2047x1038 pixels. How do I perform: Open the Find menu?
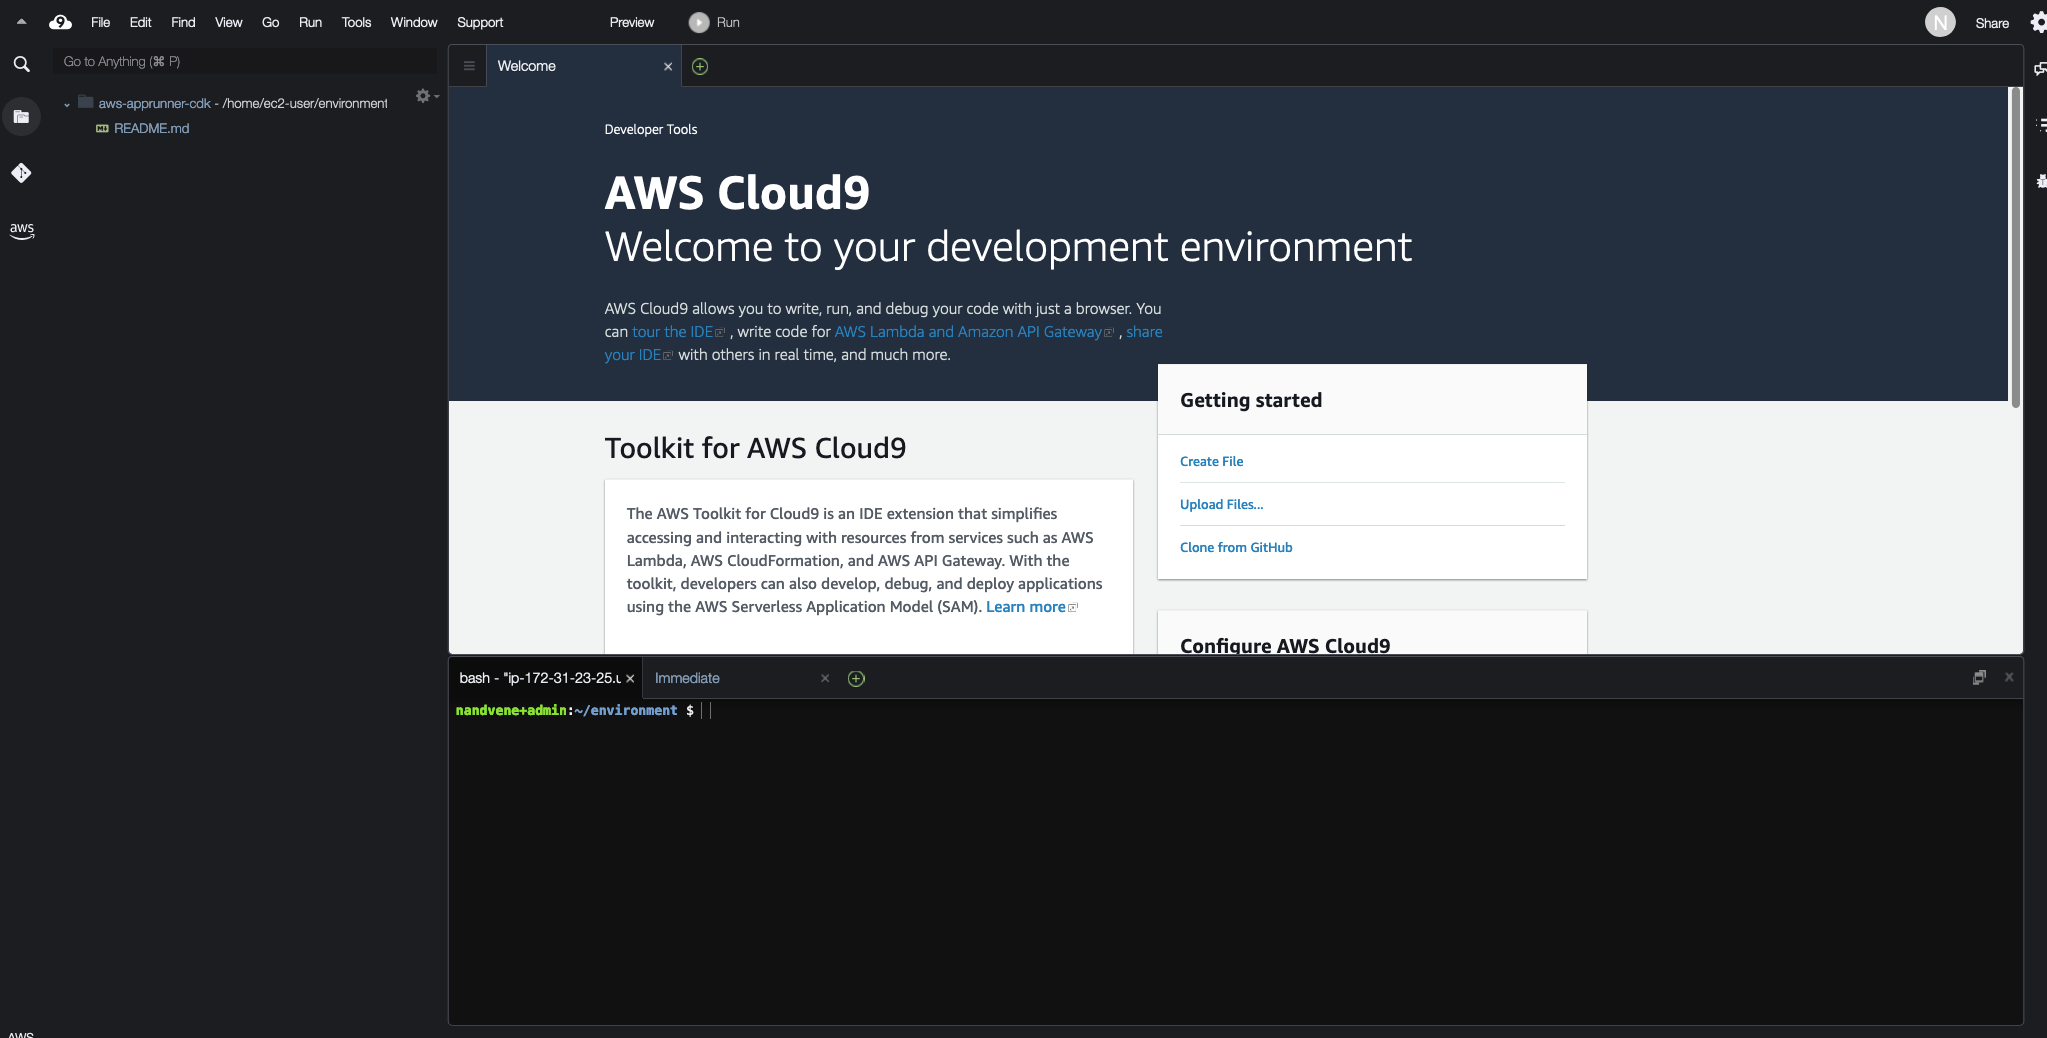(183, 22)
